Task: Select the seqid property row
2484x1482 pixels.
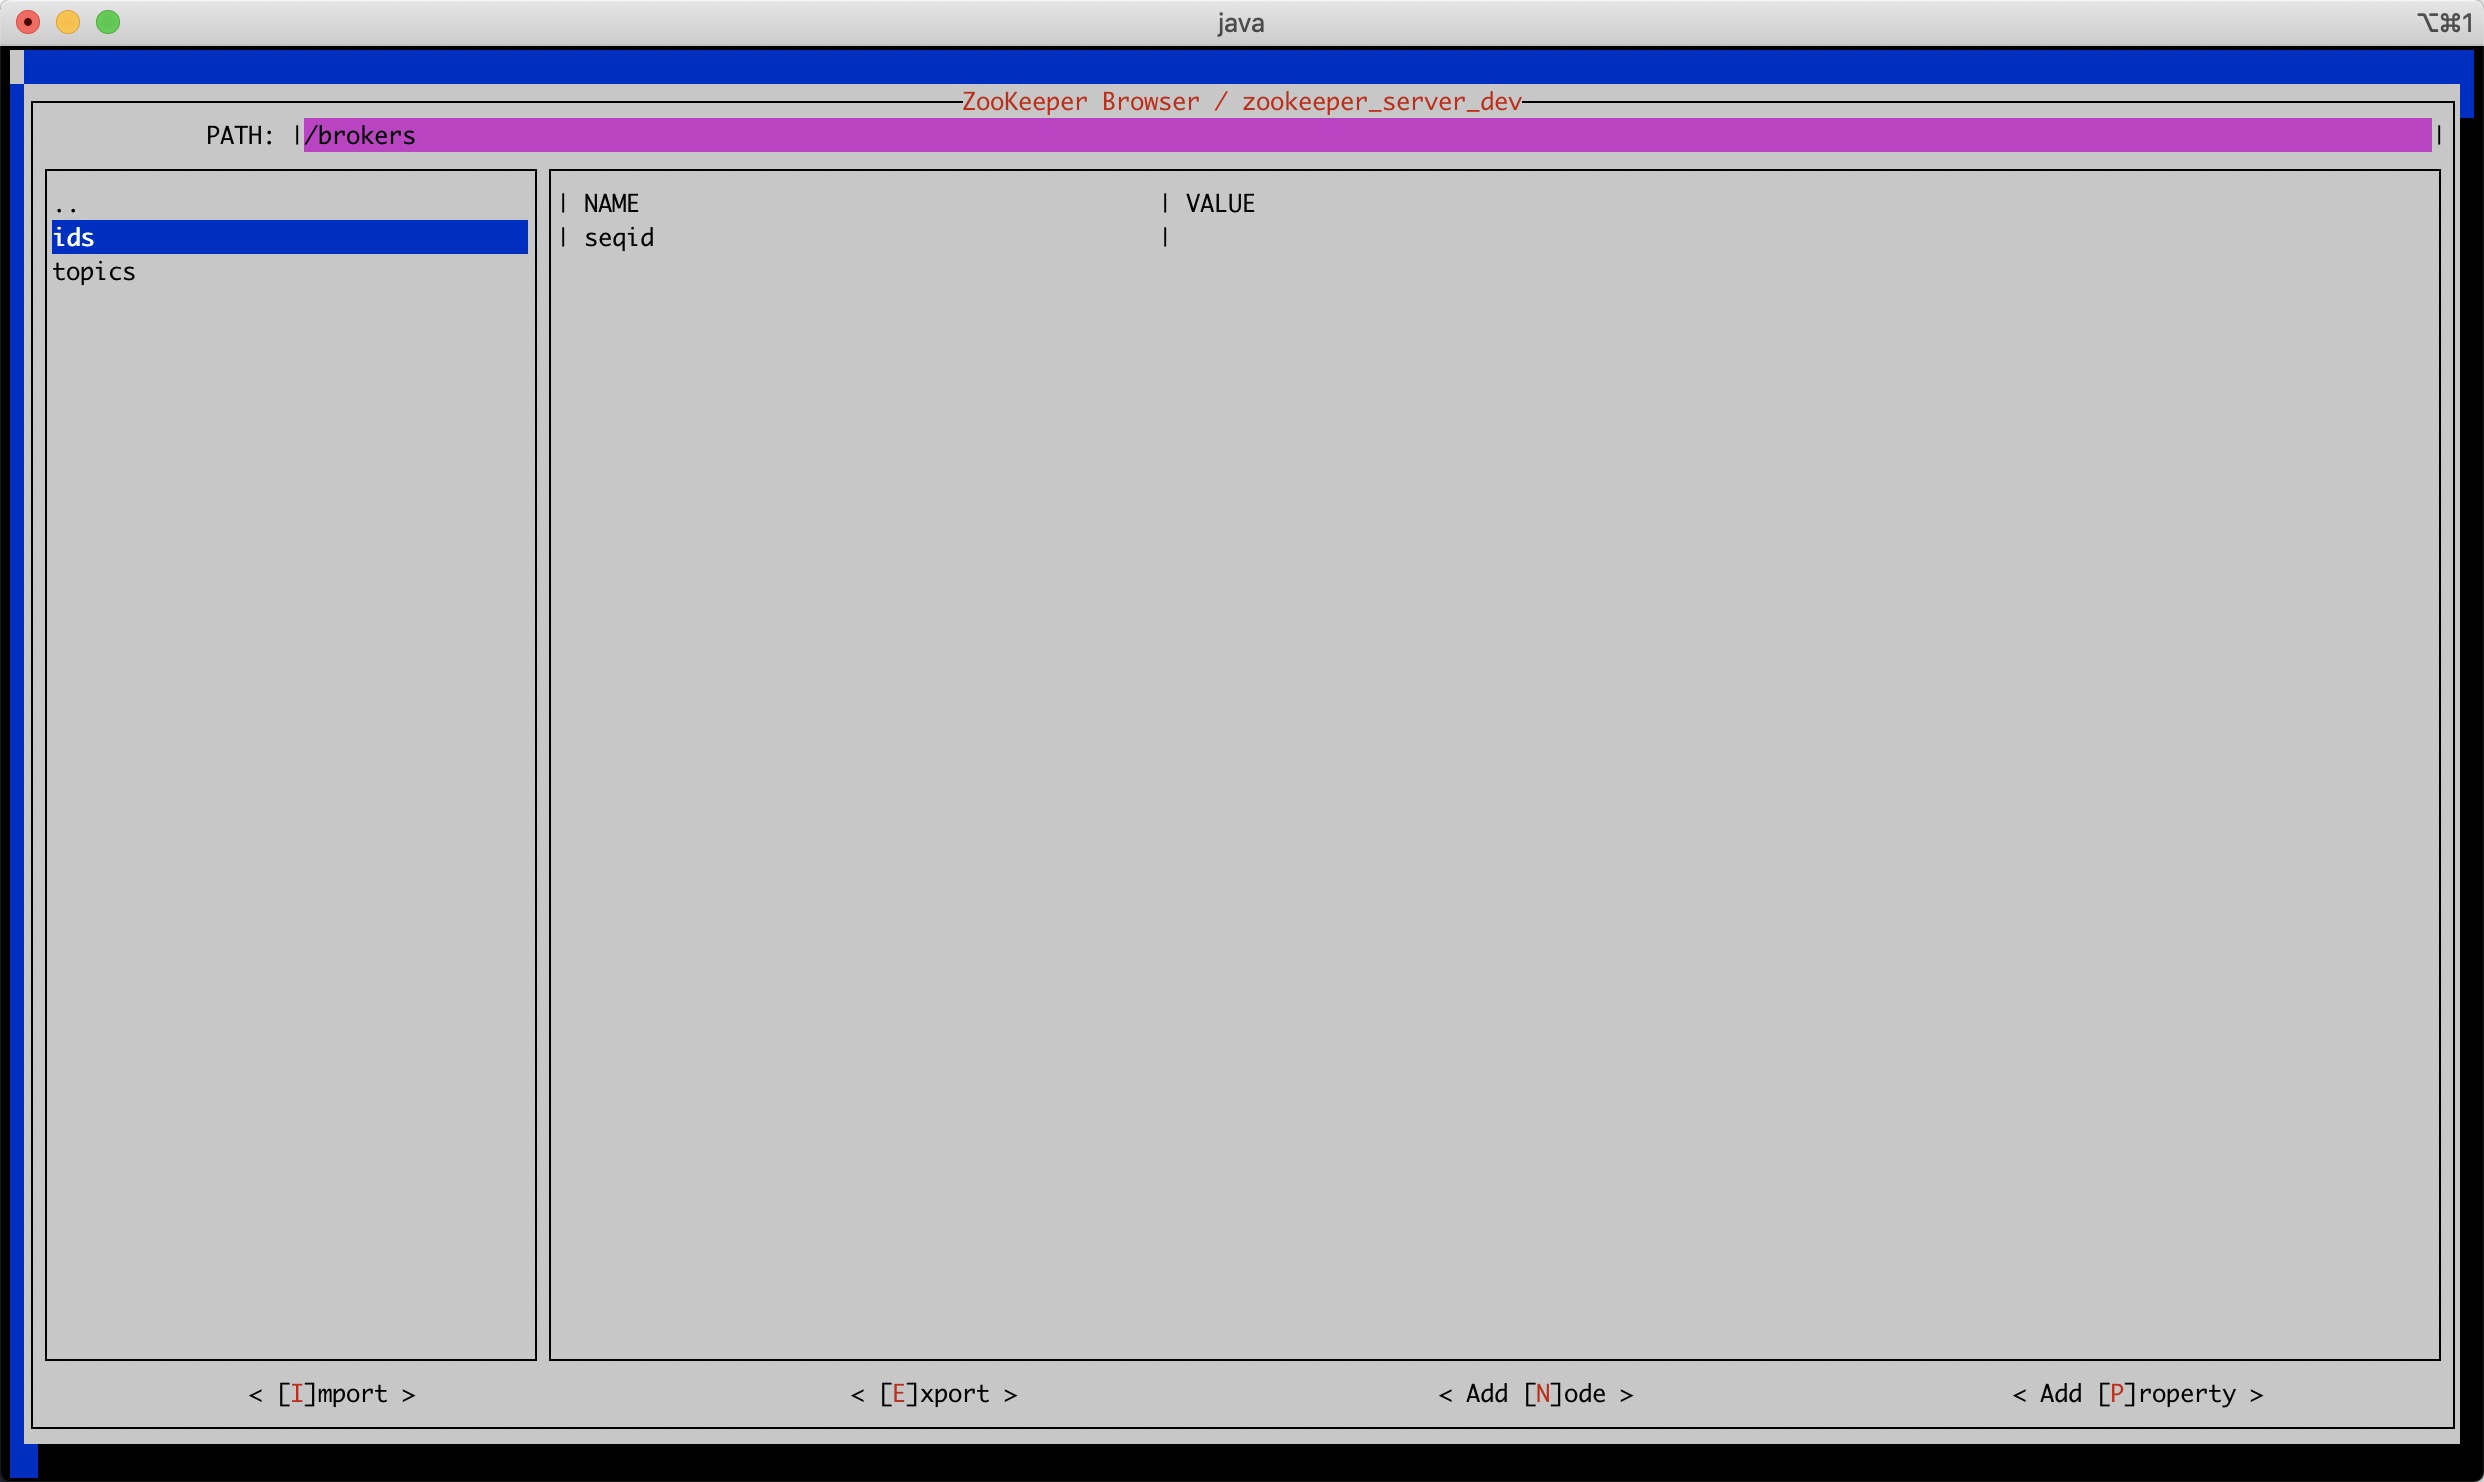Action: coord(619,238)
